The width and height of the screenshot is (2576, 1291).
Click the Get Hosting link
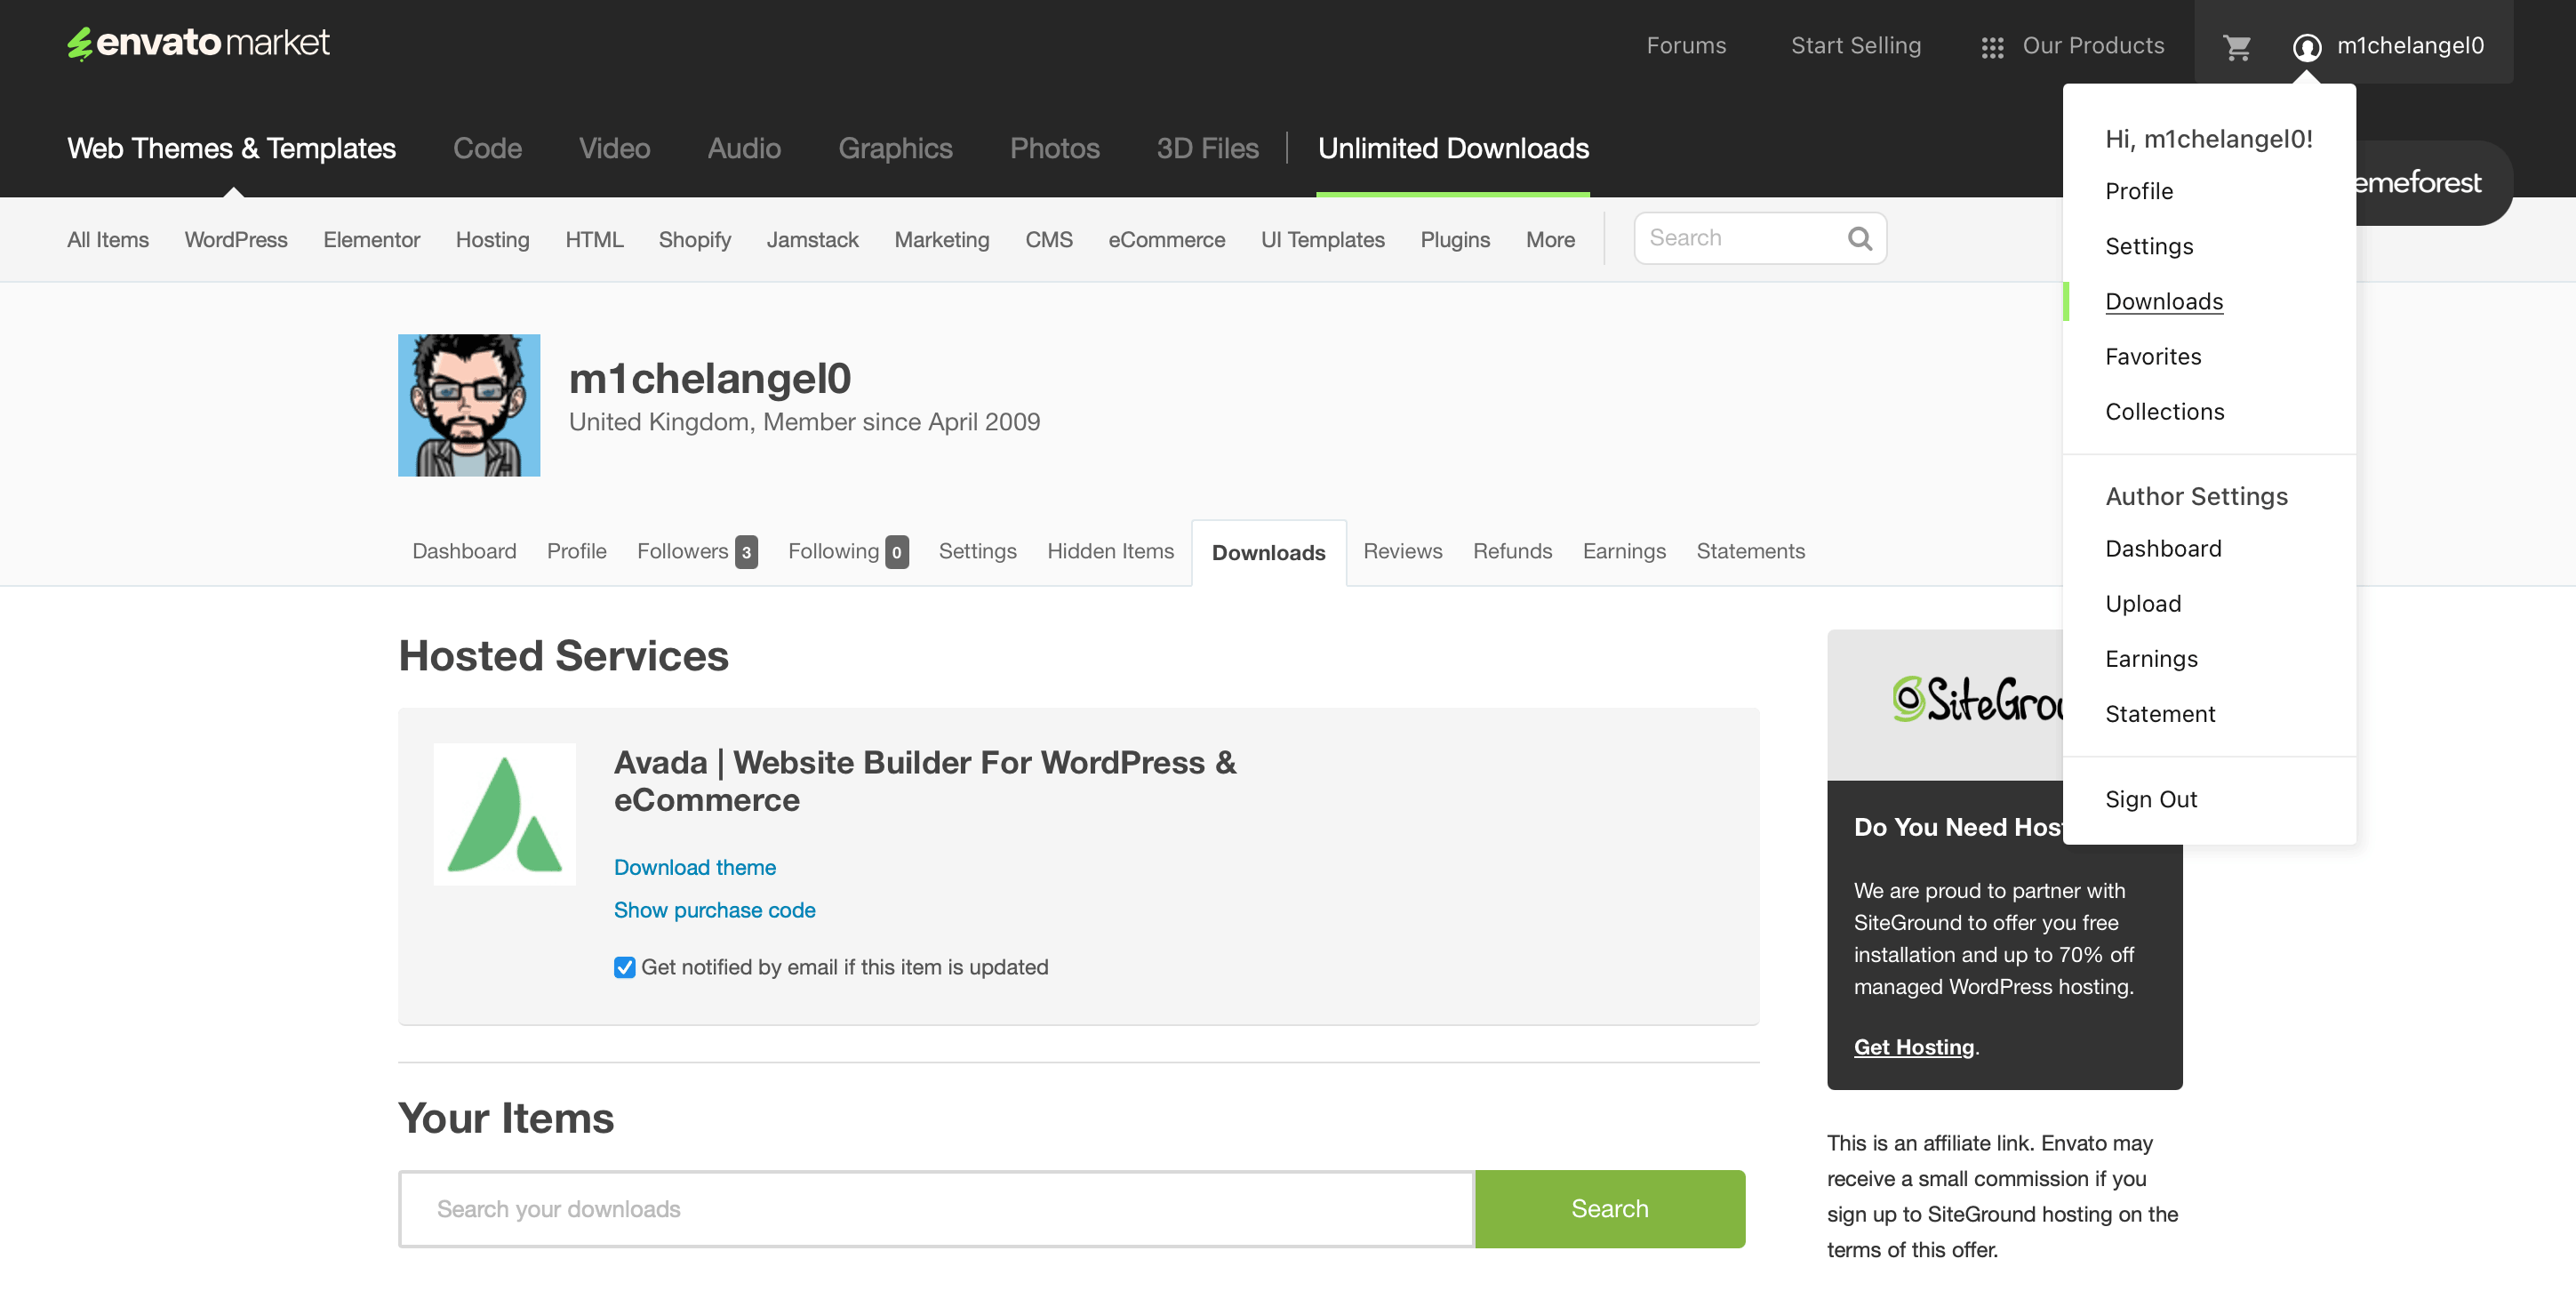(1914, 1047)
